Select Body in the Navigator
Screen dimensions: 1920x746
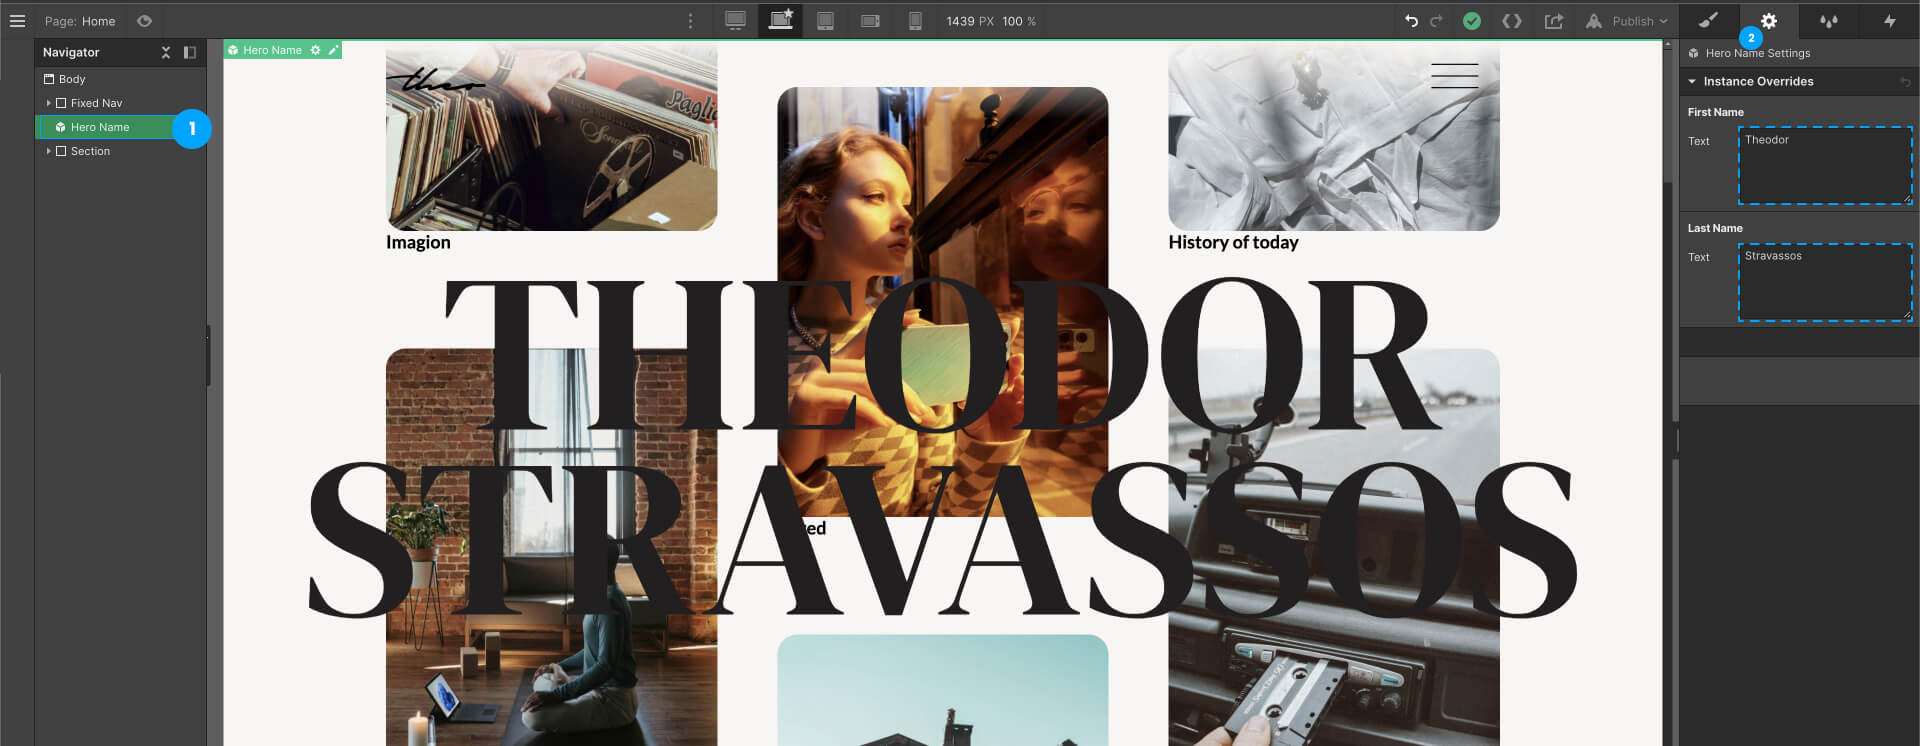[120, 79]
